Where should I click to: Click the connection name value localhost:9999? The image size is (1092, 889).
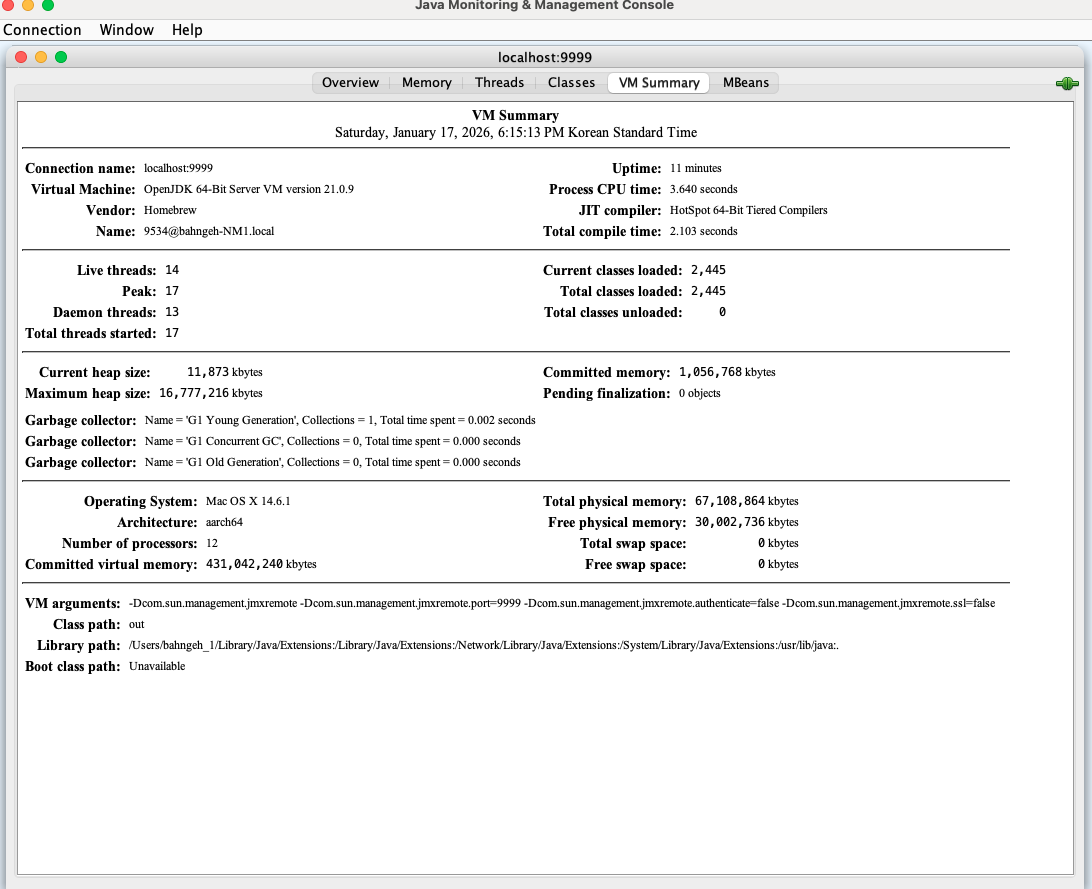coord(178,168)
